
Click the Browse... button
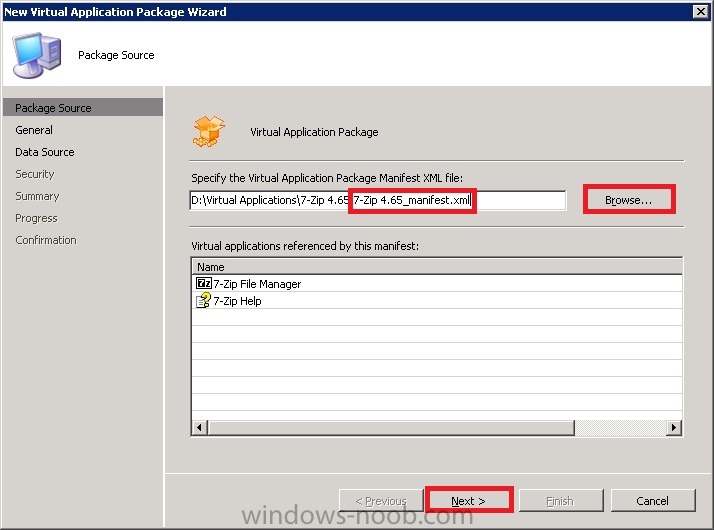pyautogui.click(x=629, y=200)
